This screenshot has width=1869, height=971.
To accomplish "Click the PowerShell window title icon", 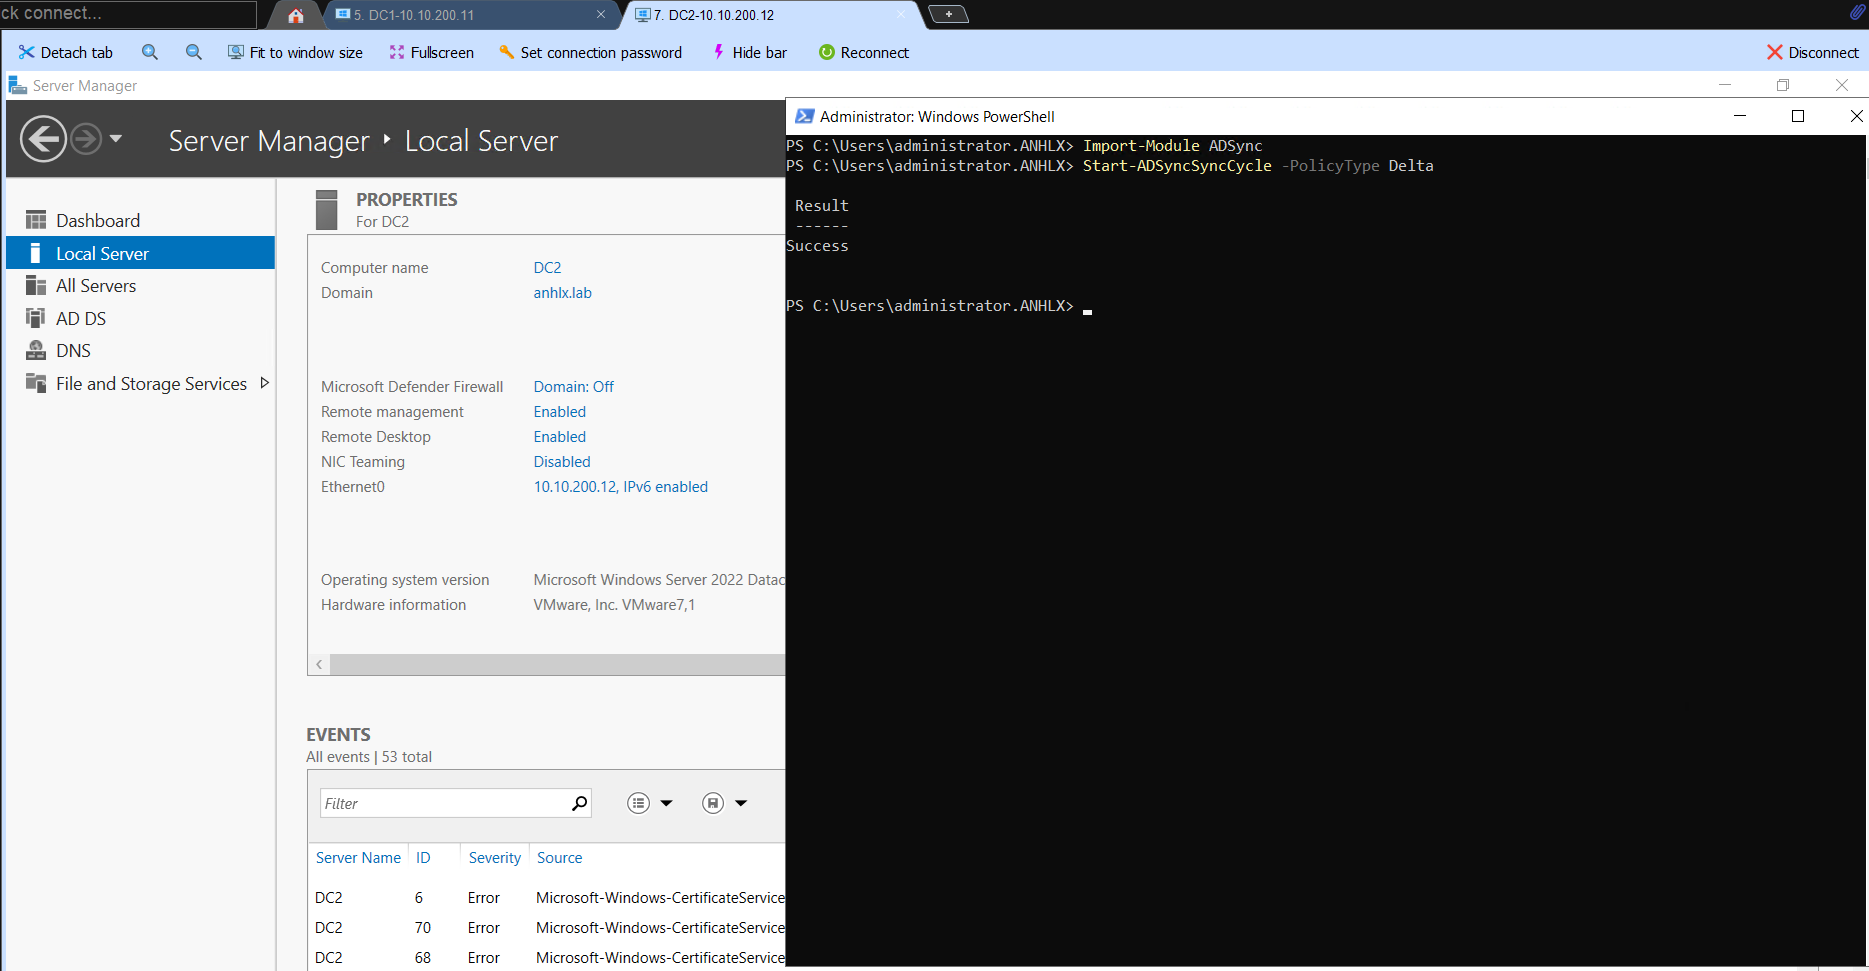I will (x=804, y=116).
